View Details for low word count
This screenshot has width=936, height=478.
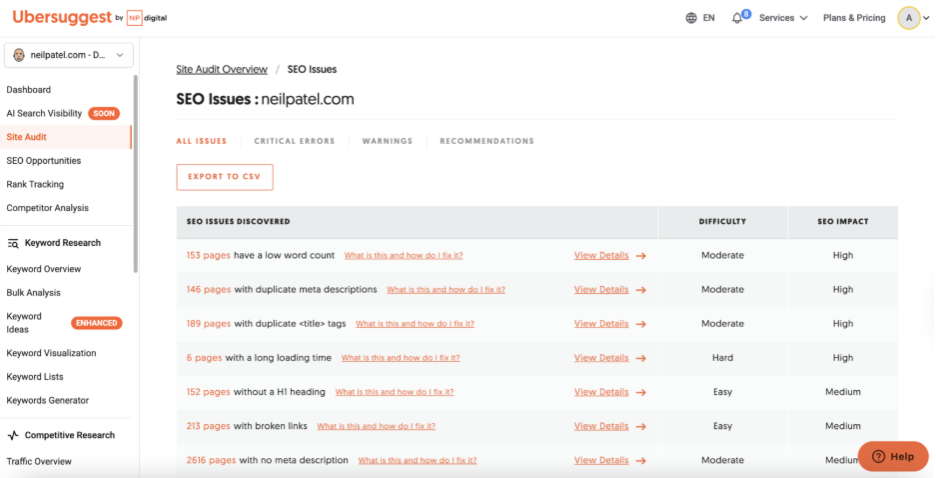point(601,255)
